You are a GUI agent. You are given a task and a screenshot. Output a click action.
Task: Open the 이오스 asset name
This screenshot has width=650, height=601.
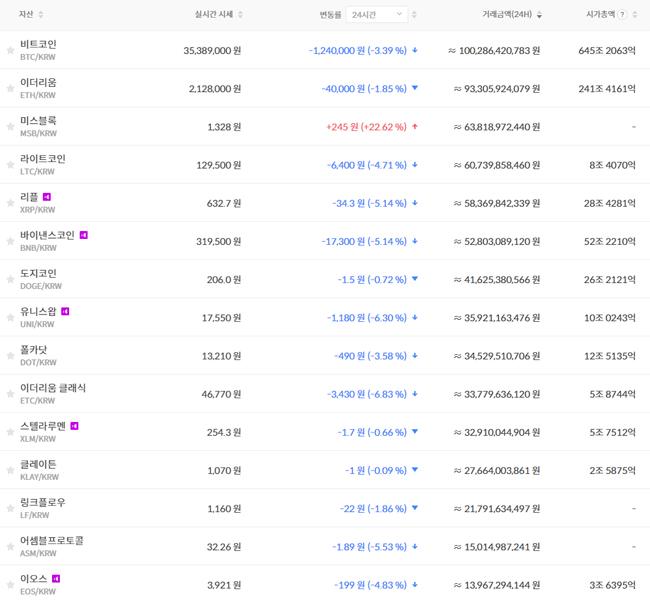(34, 579)
